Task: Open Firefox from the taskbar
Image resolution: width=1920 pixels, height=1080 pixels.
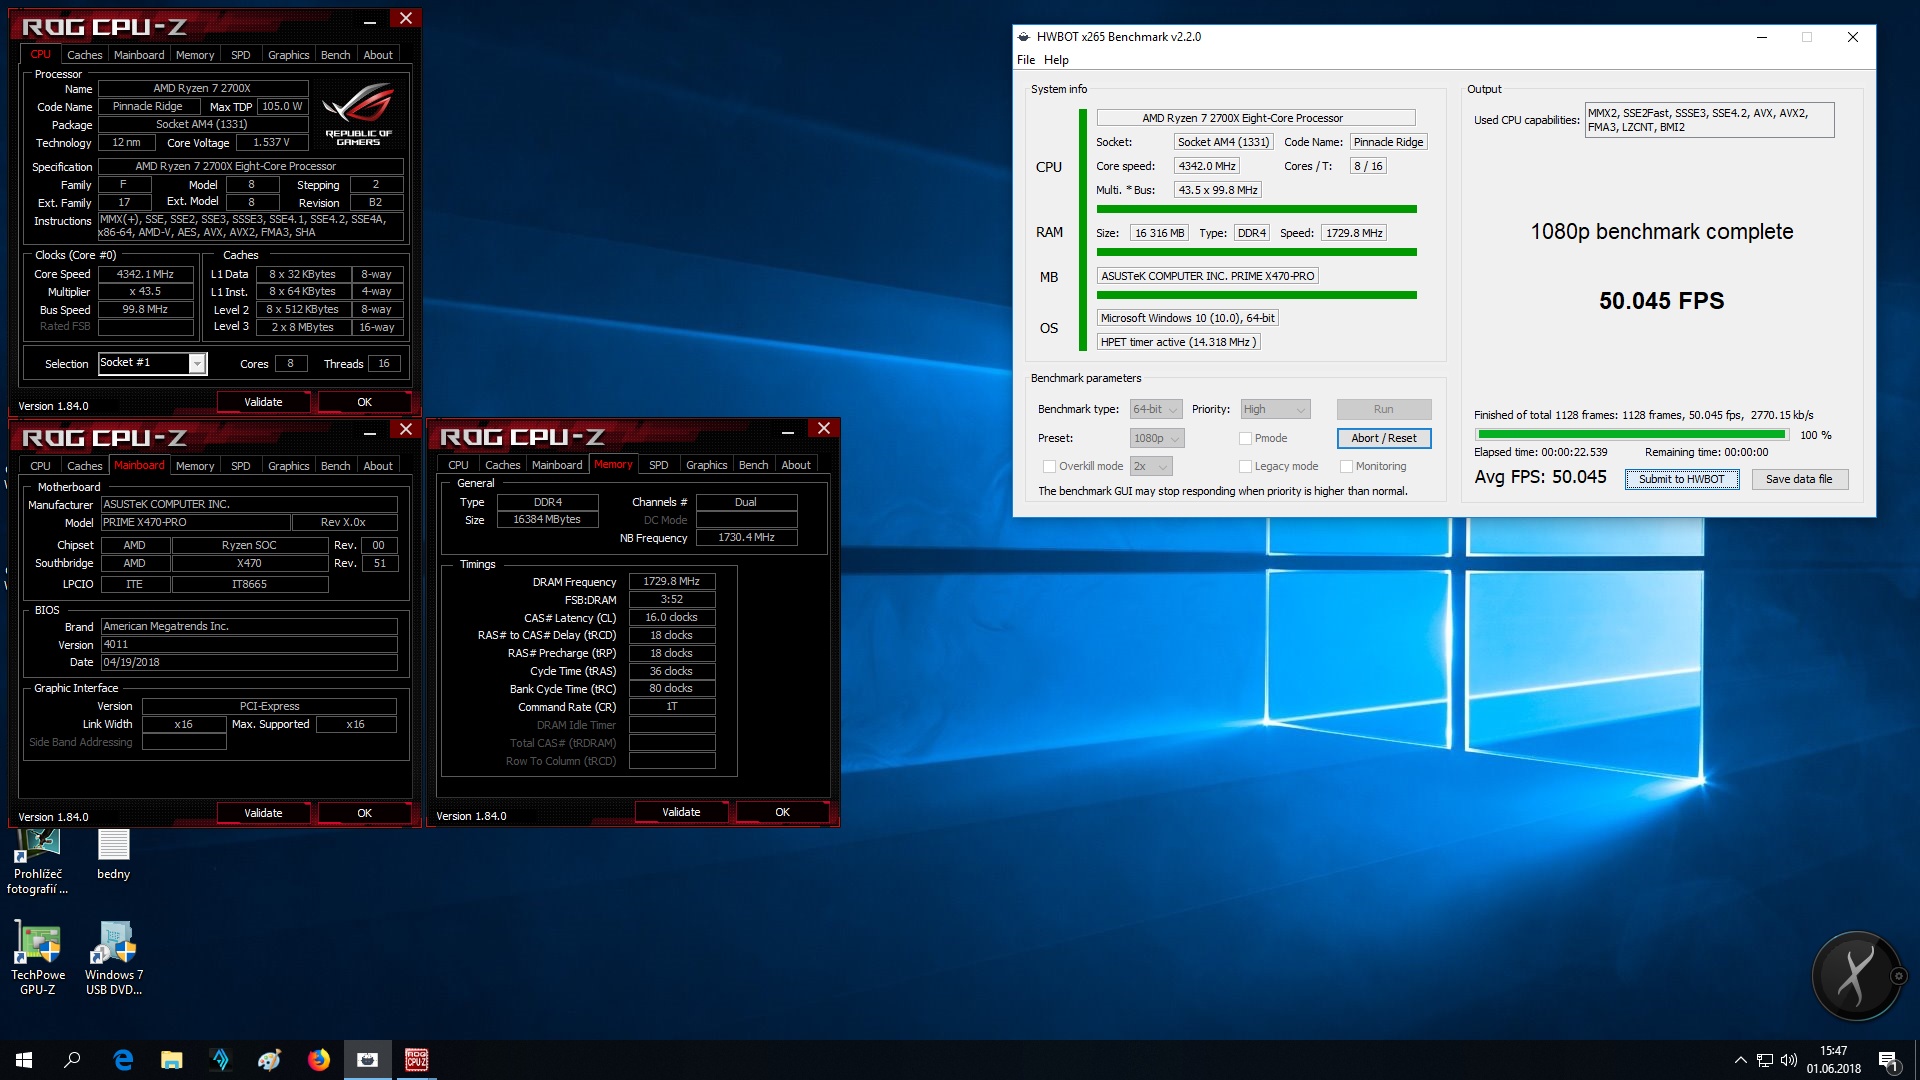Action: click(319, 1060)
